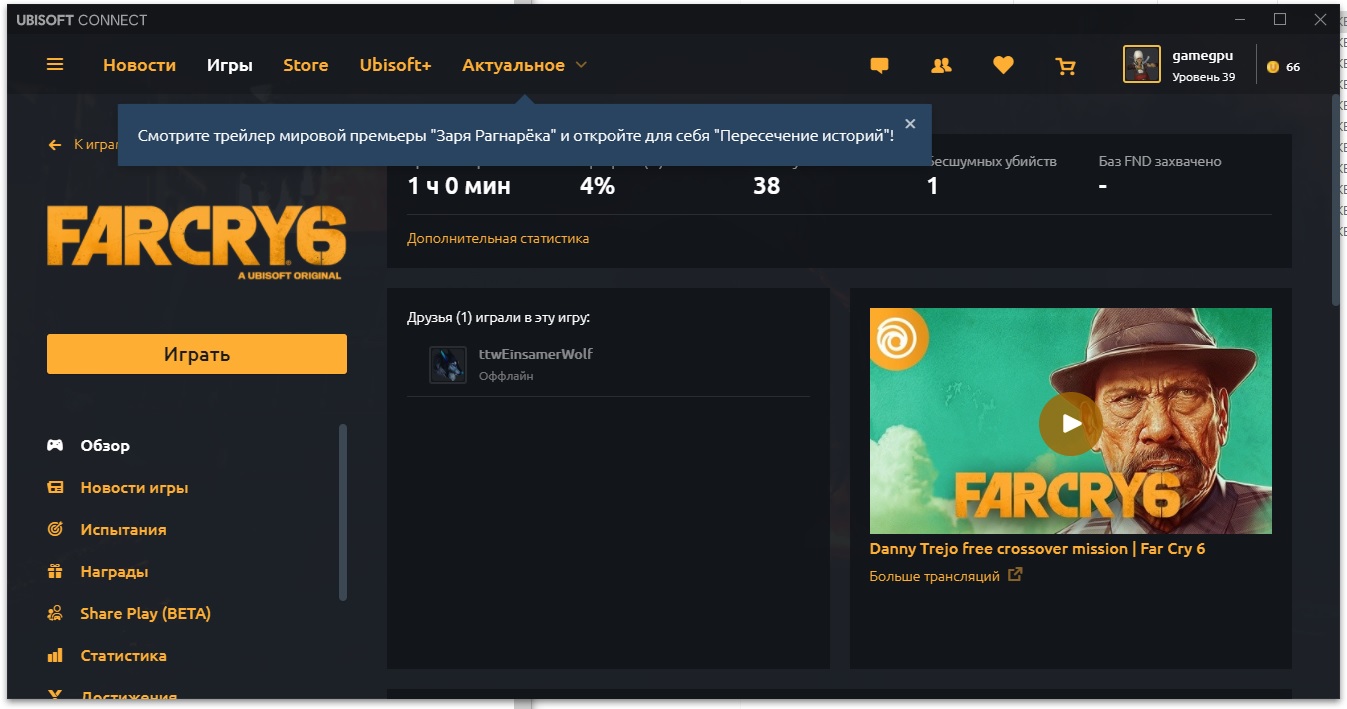
Task: Open the Ubisoft+ tab
Action: pyautogui.click(x=396, y=65)
